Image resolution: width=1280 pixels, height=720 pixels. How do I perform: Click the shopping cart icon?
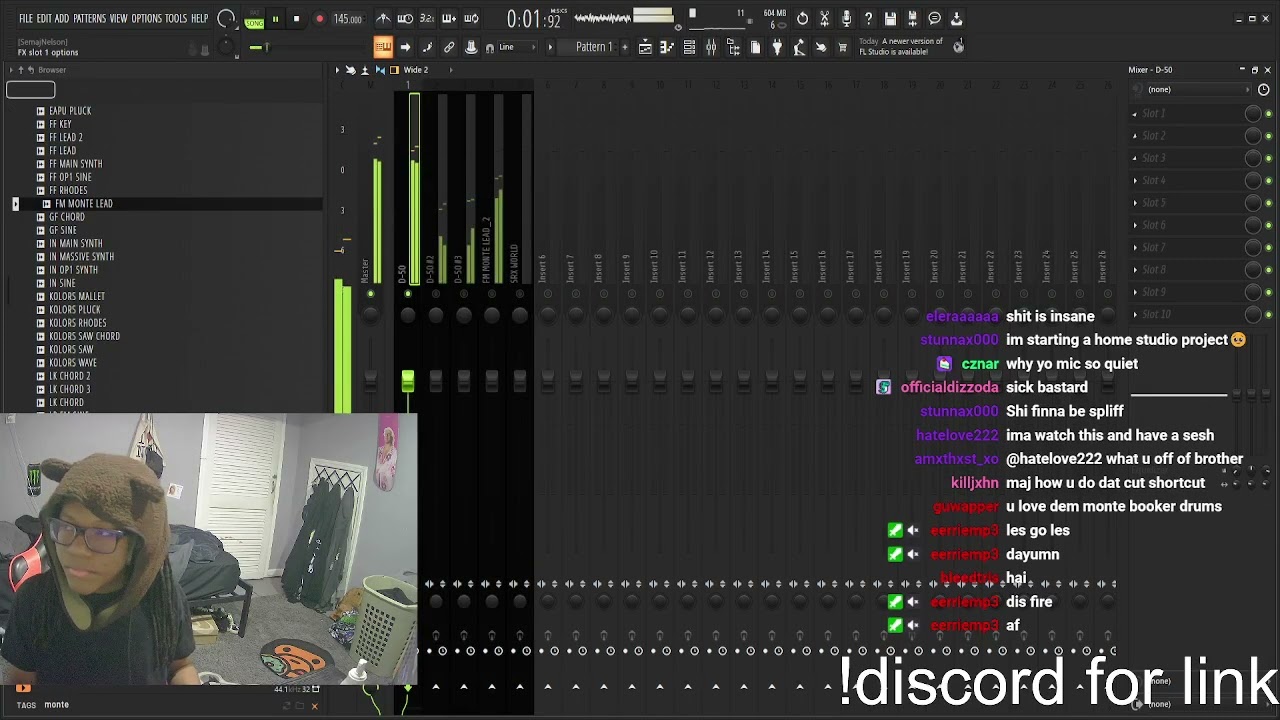842,47
